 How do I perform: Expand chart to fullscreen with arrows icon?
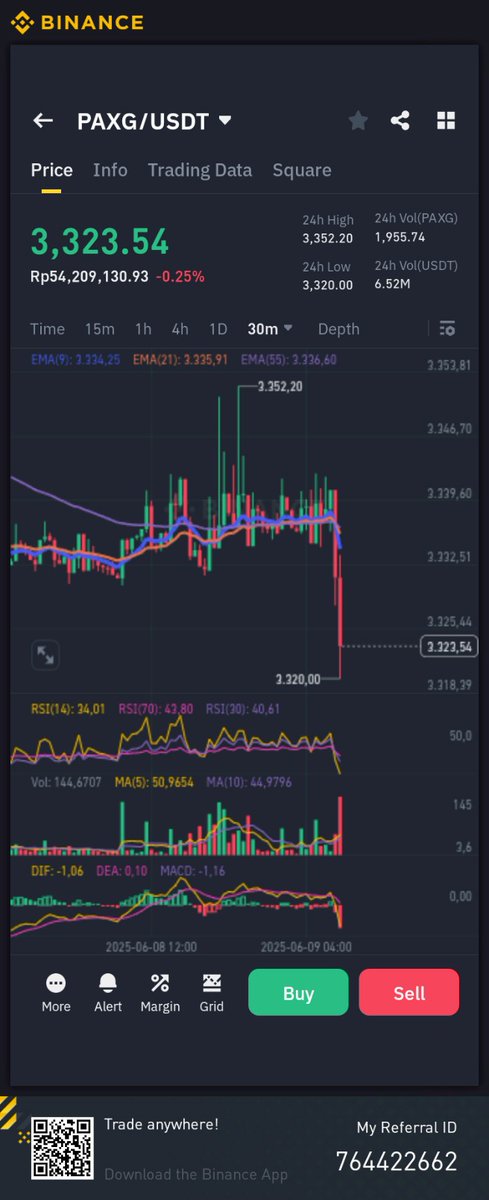tap(46, 655)
